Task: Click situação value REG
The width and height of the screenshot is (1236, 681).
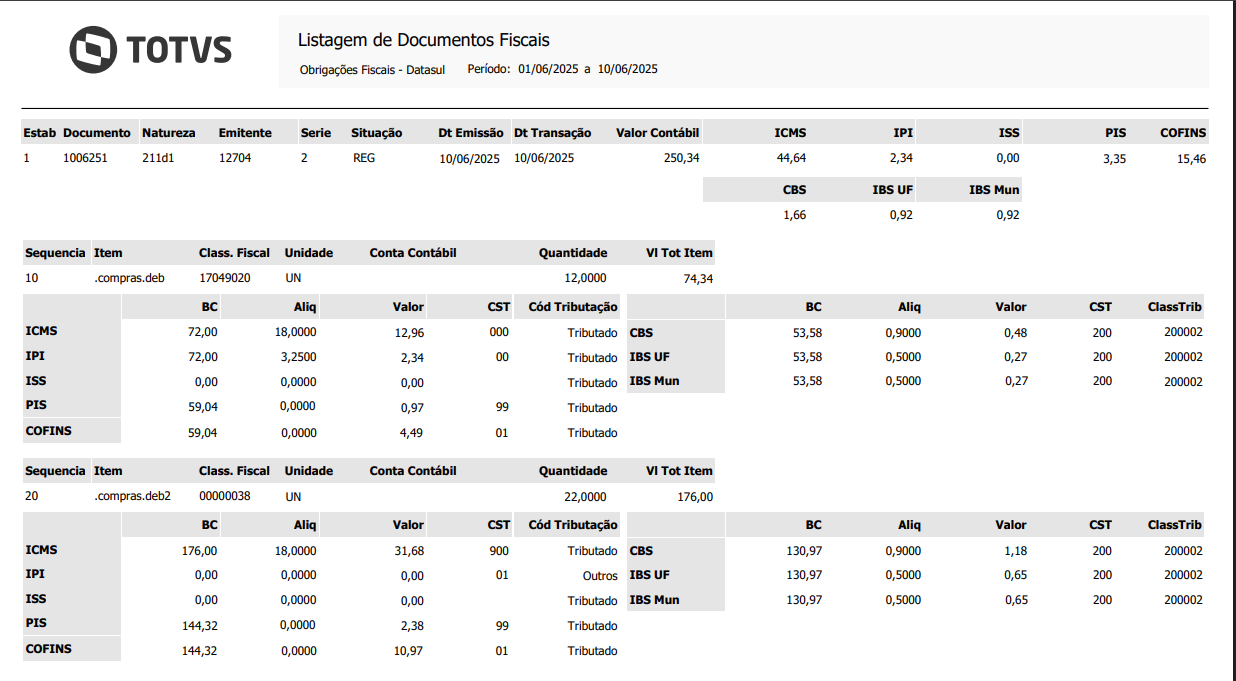Action: pos(364,158)
